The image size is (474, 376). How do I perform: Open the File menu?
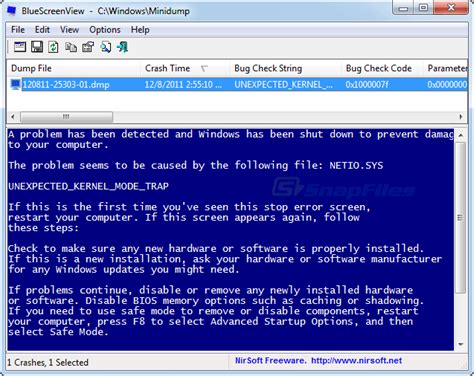(x=18, y=30)
